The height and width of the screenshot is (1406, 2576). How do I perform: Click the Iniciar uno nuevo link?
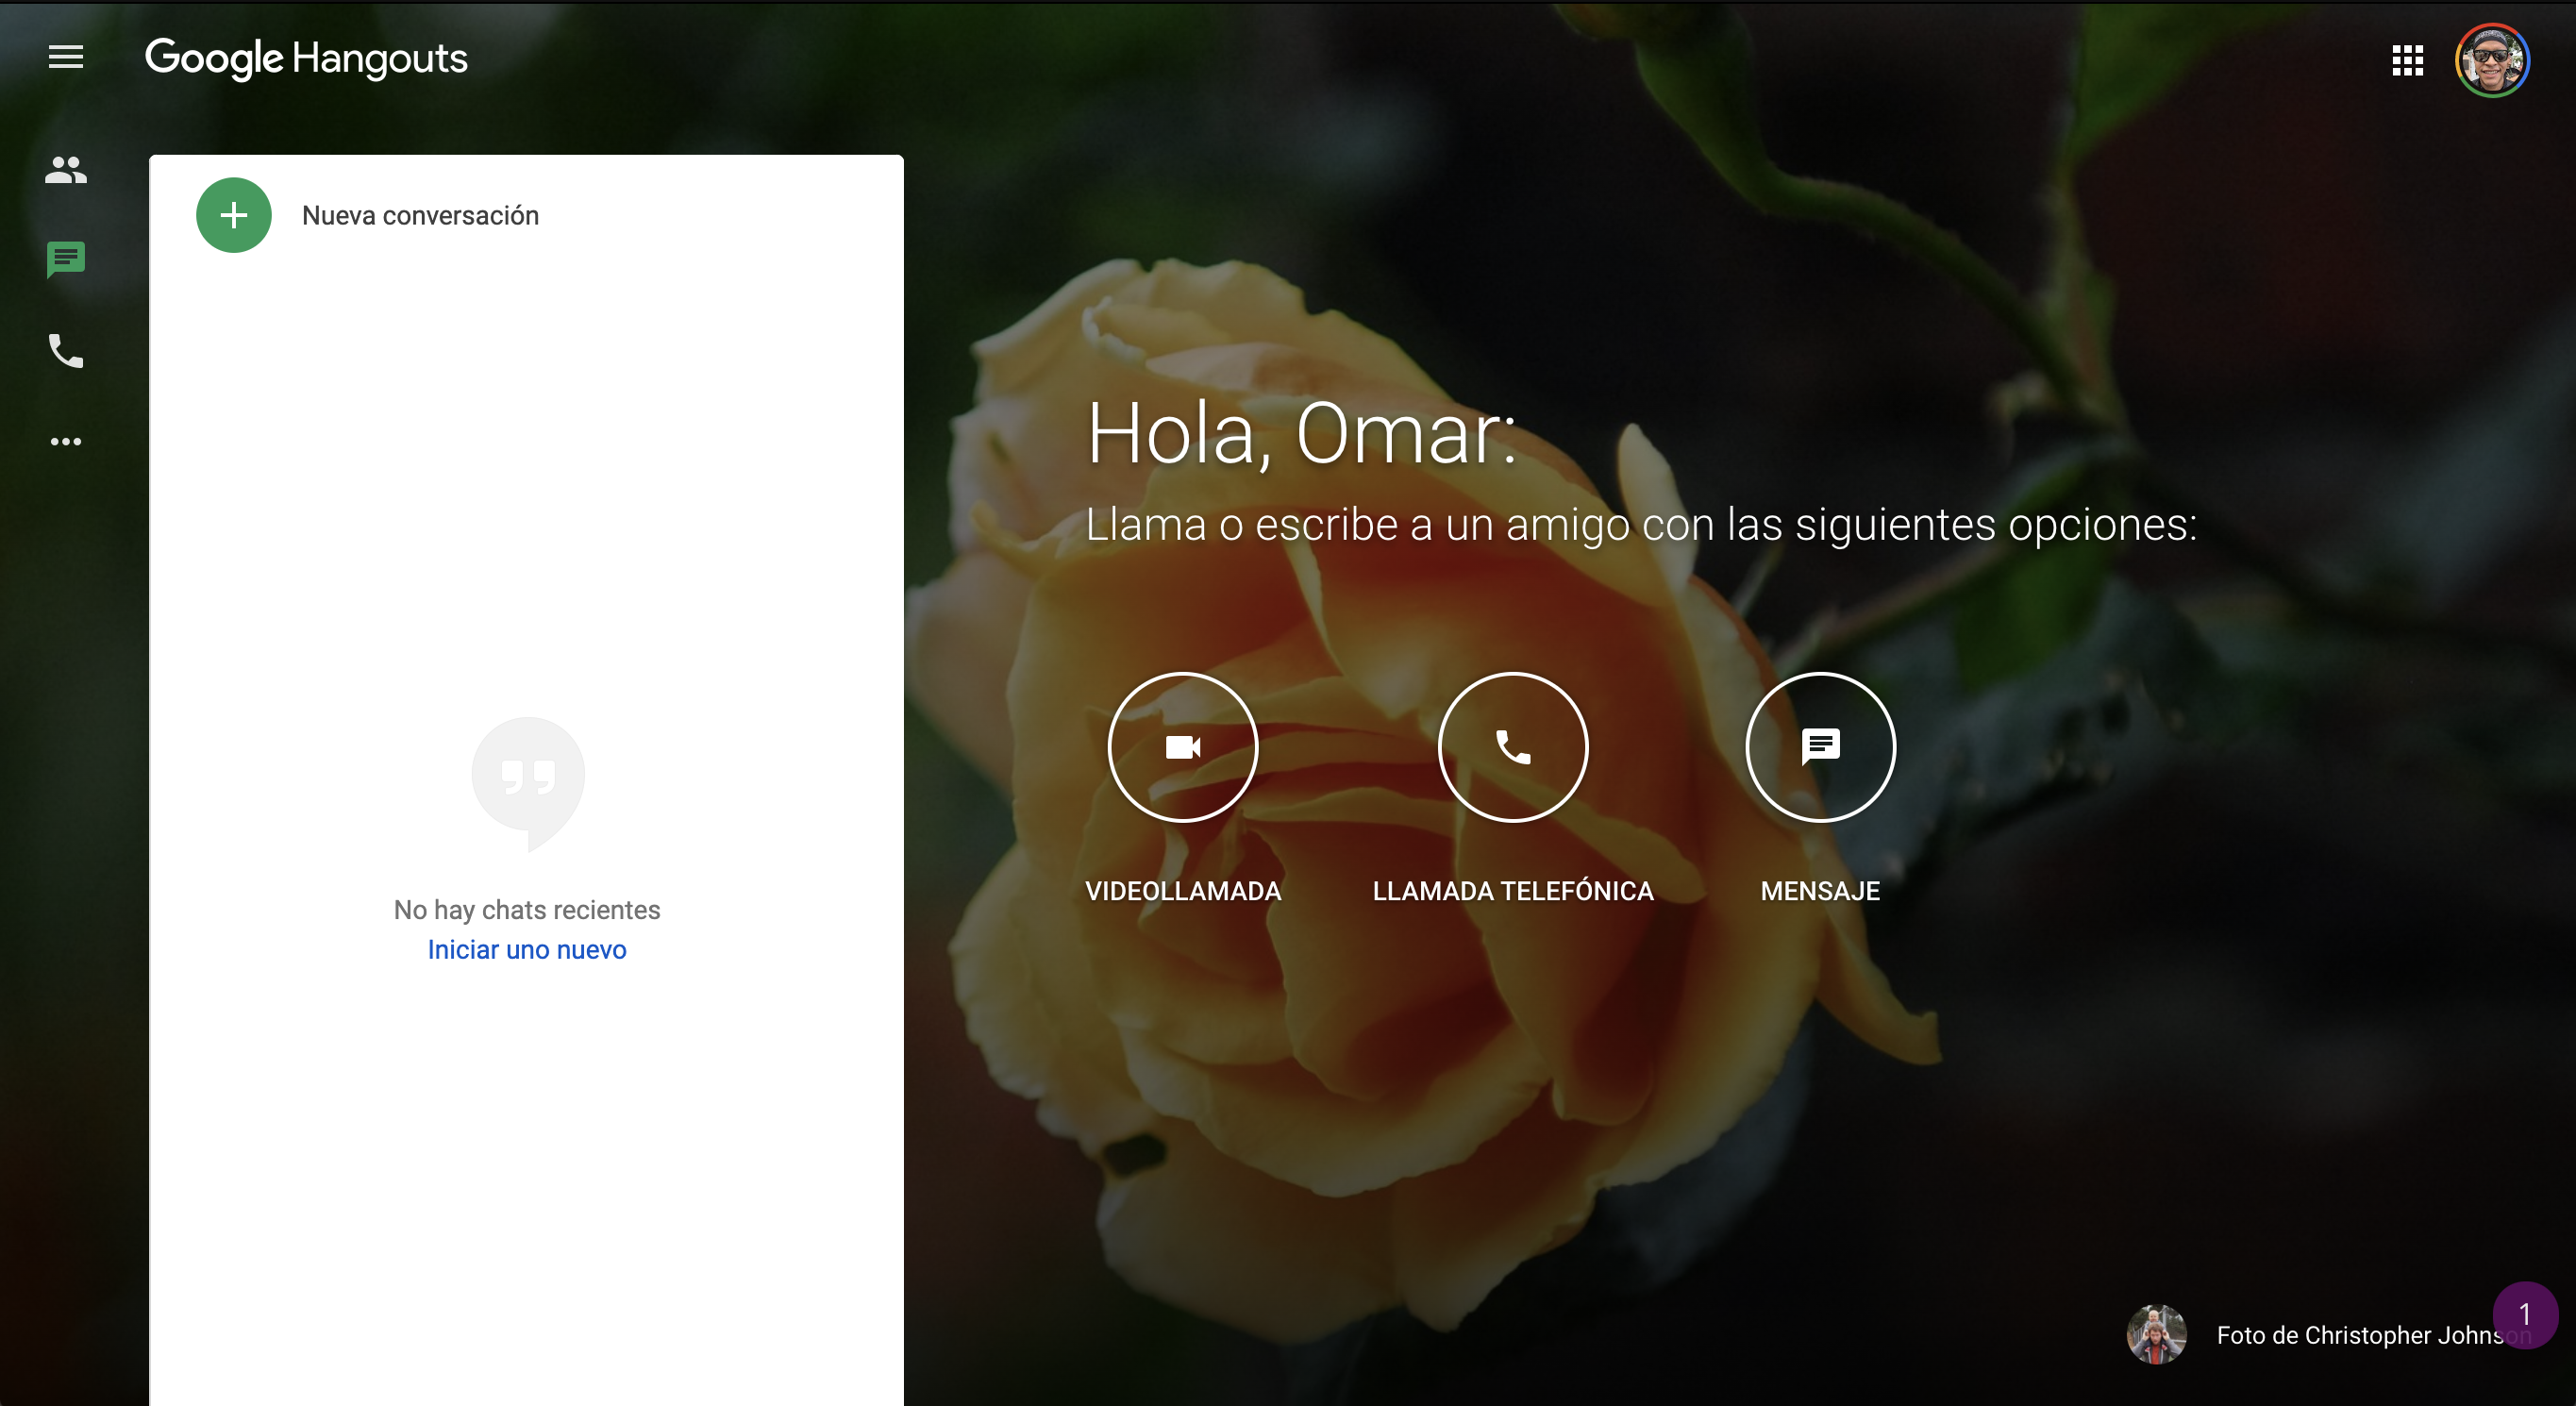click(x=527, y=949)
